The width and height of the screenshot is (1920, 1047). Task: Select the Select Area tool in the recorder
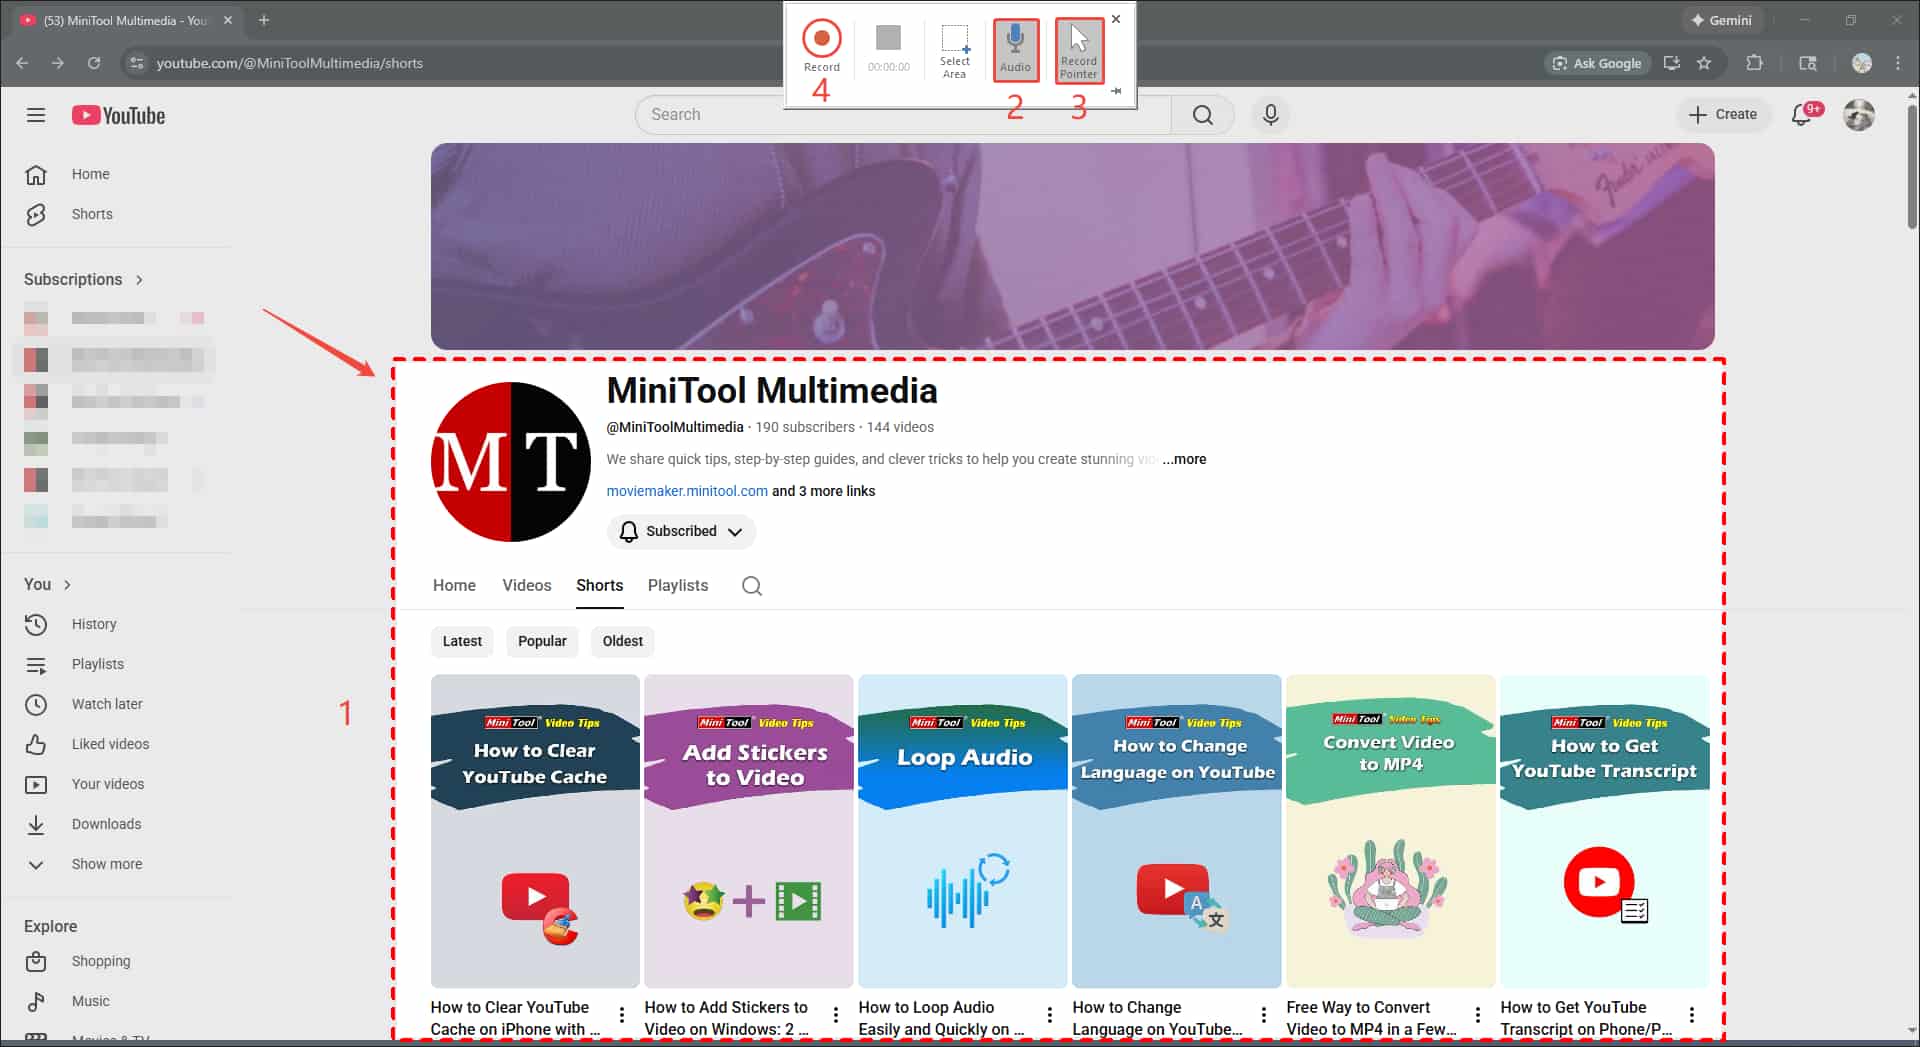pyautogui.click(x=954, y=48)
